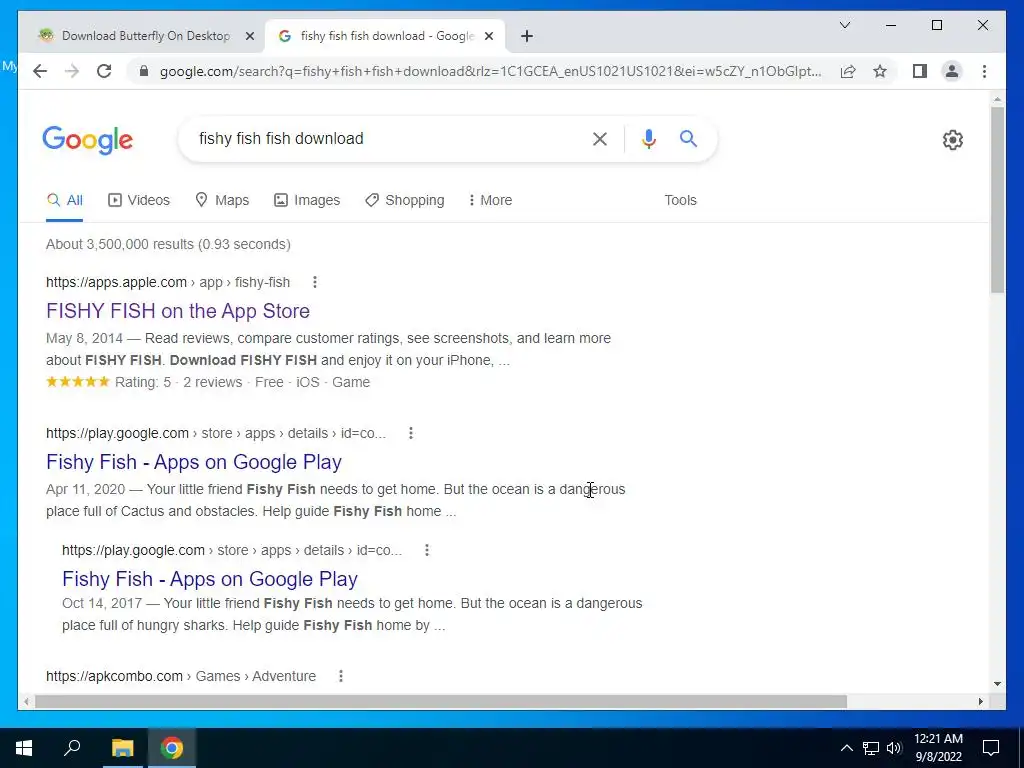Open options for the apps.apple.com result
Image resolution: width=1024 pixels, height=768 pixels.
[x=315, y=282]
